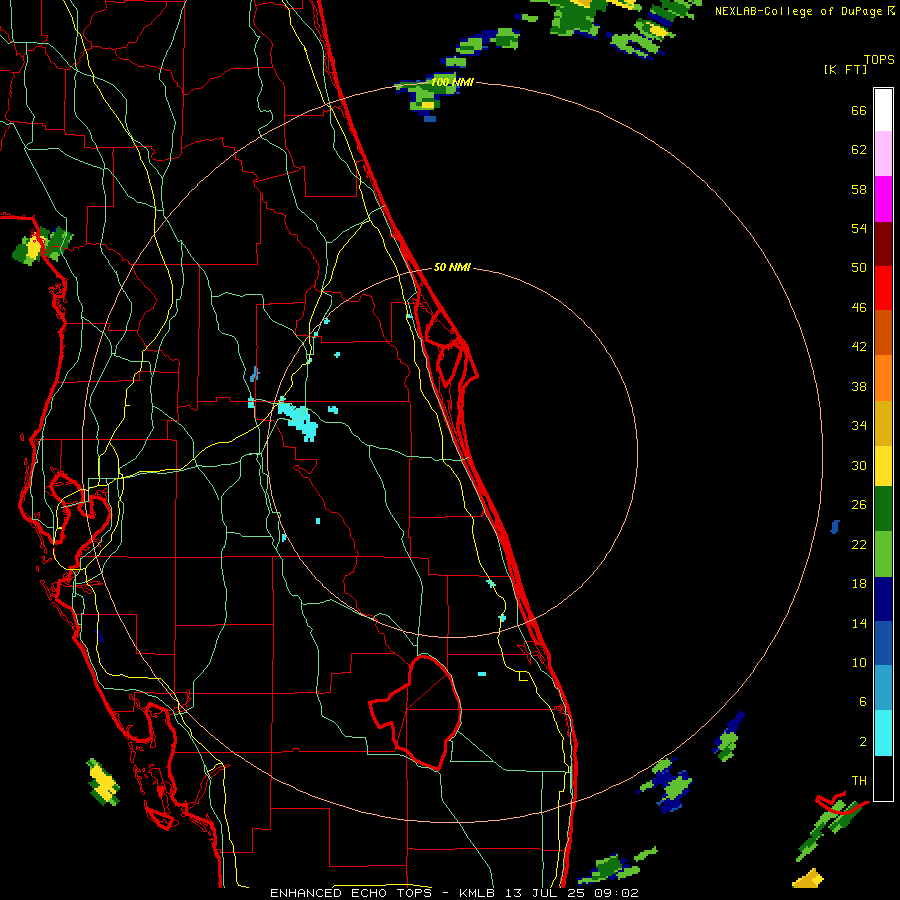Click the bright orange legend swatch
Viewport: 900px width, 900px height.
pos(883,378)
